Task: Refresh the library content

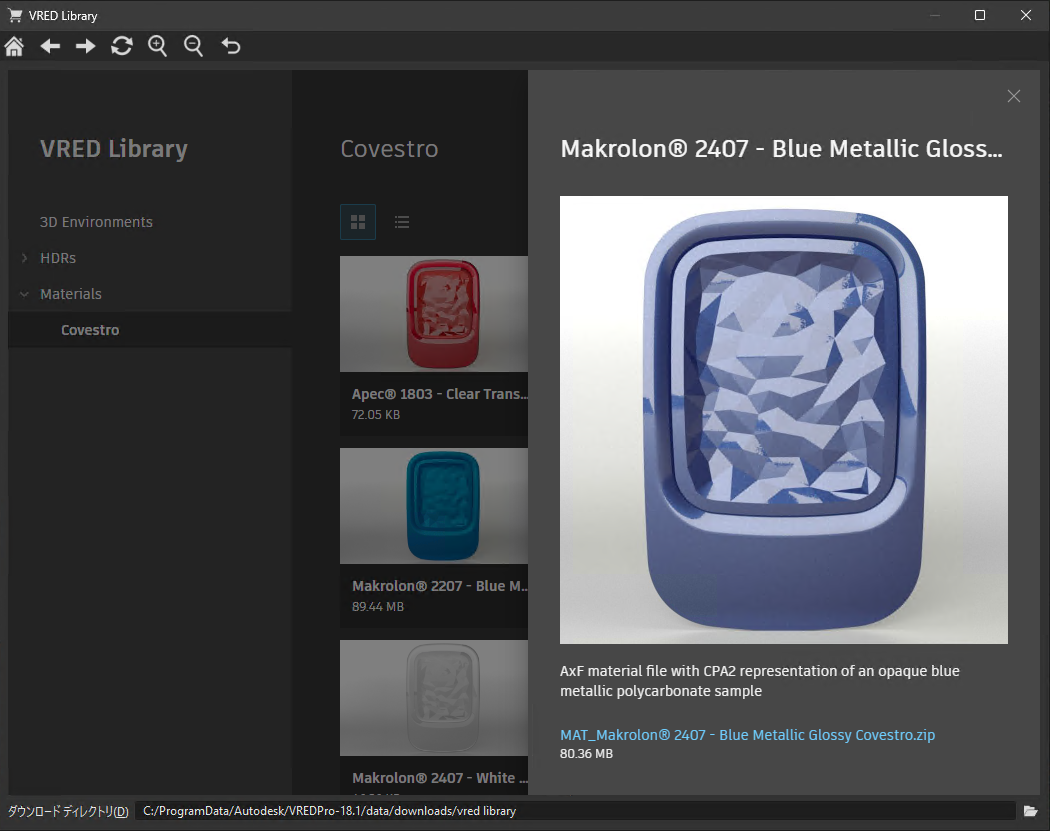Action: tap(121, 46)
